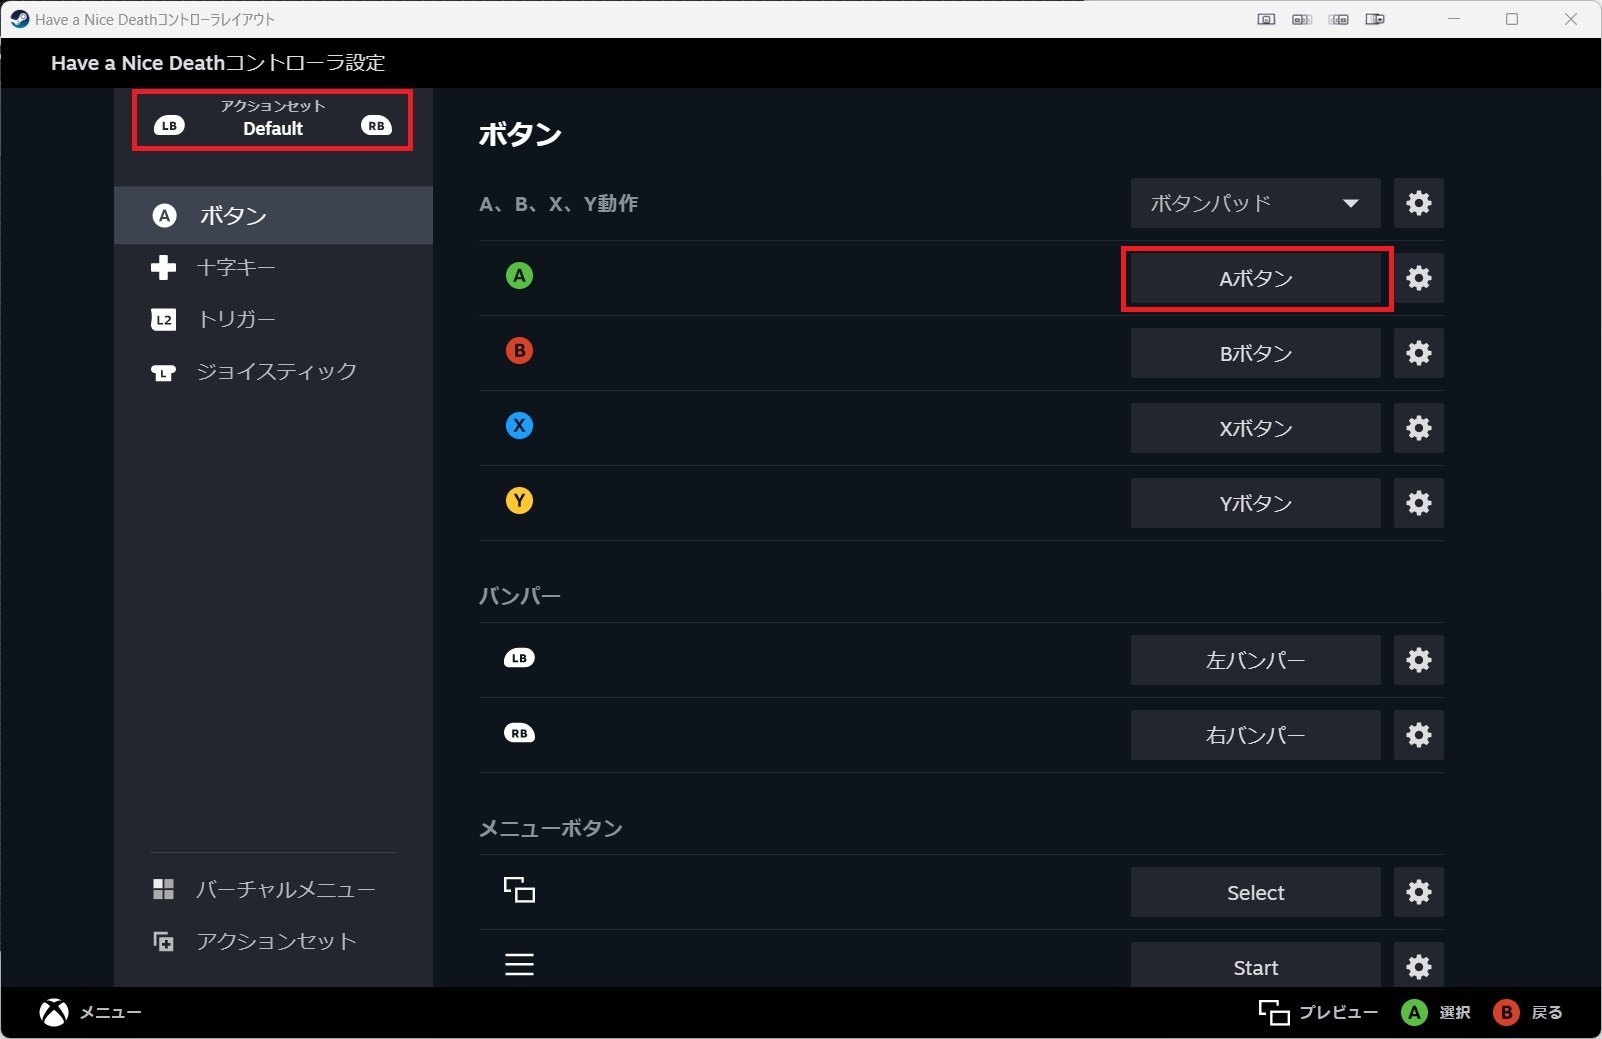Viewport: 1602px width, 1039px height.
Task: Click the Yボタン binding button
Action: click(1255, 503)
